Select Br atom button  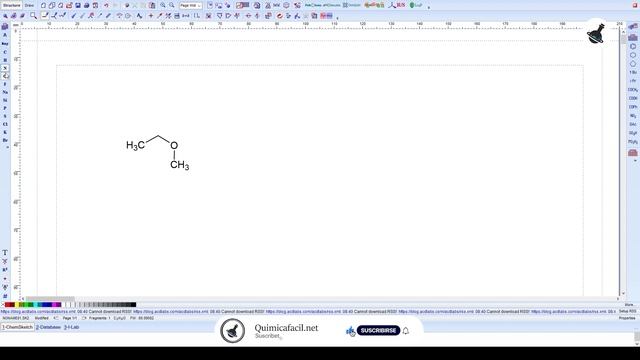pos(5,140)
